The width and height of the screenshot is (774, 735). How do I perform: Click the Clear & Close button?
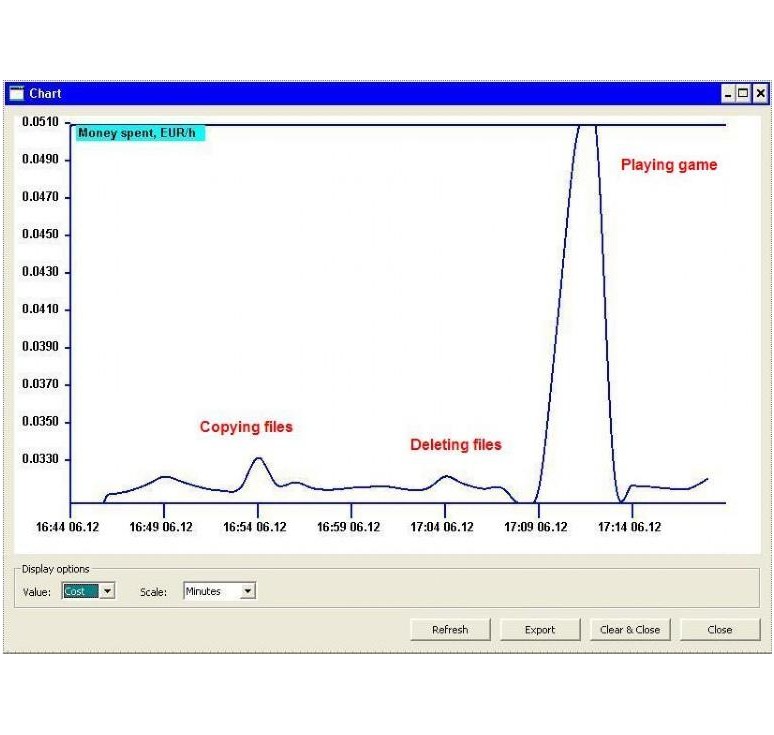630,630
